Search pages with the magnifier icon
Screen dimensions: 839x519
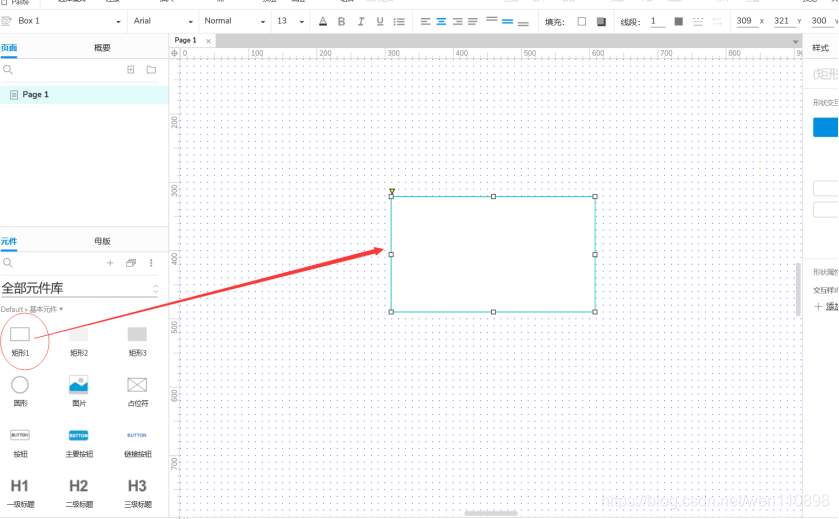click(7, 70)
